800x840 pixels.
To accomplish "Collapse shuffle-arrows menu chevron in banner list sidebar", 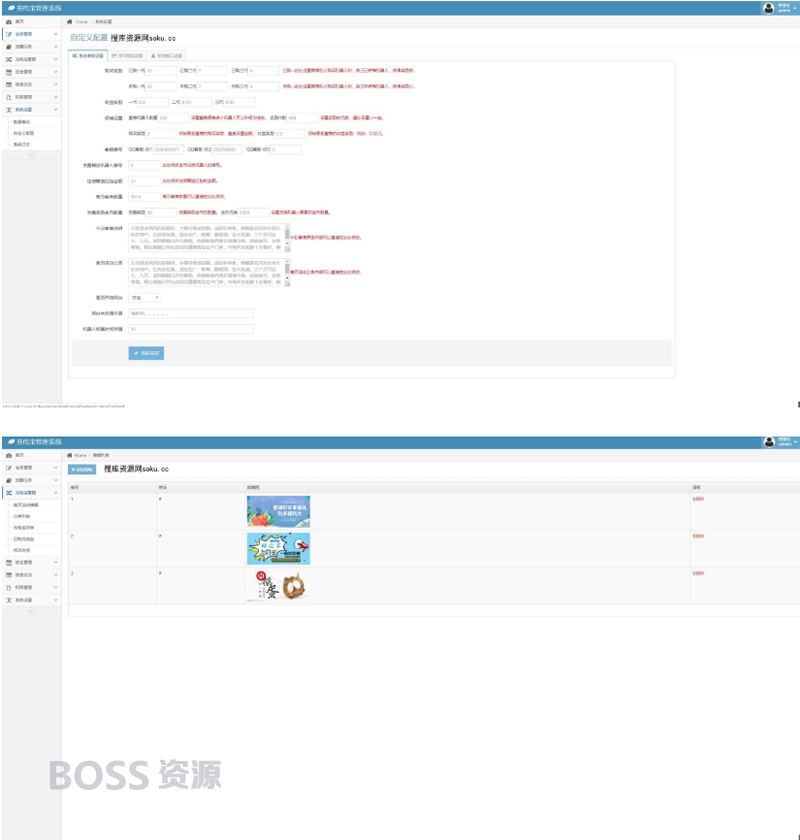I will pos(55,492).
